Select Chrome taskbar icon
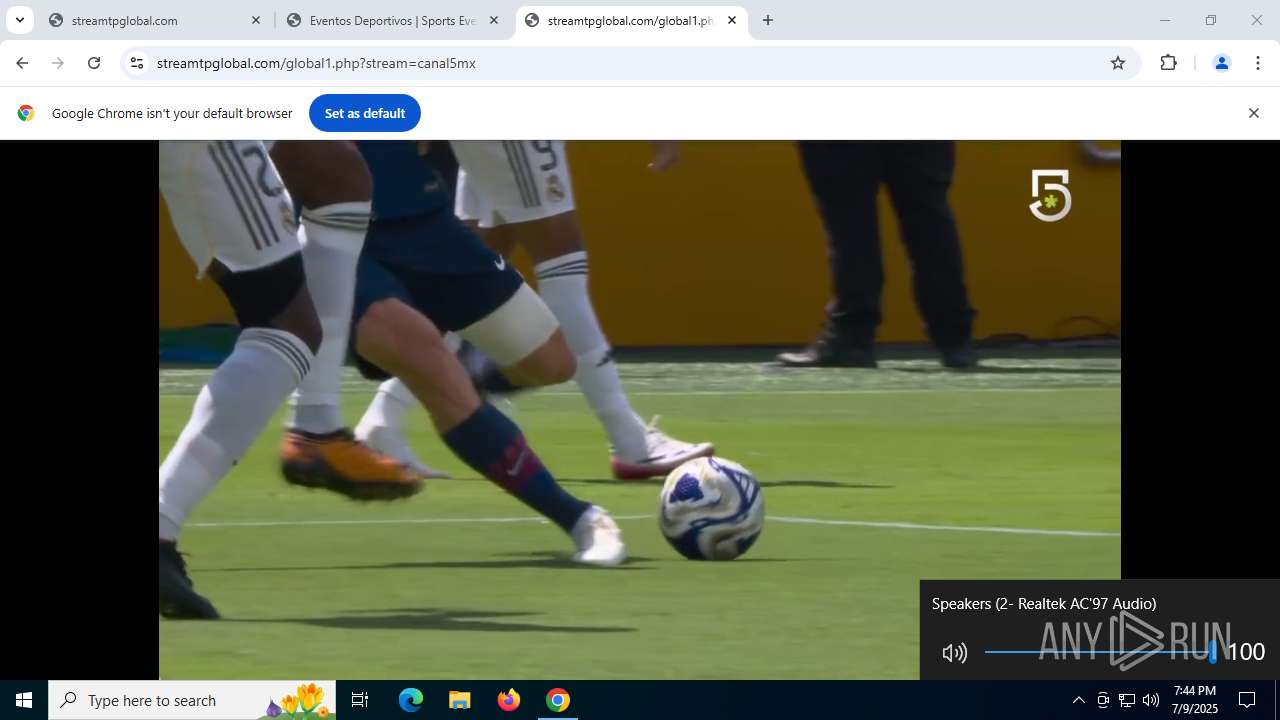Image resolution: width=1280 pixels, height=720 pixels. (x=558, y=700)
